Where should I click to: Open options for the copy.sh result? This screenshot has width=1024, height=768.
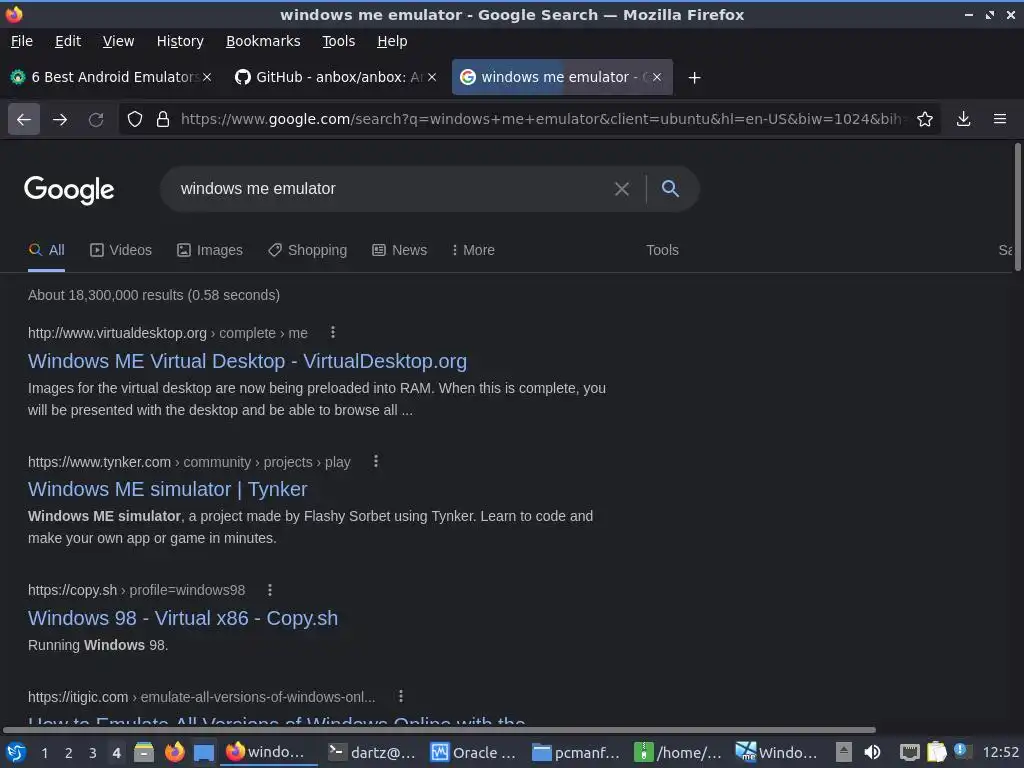(270, 590)
